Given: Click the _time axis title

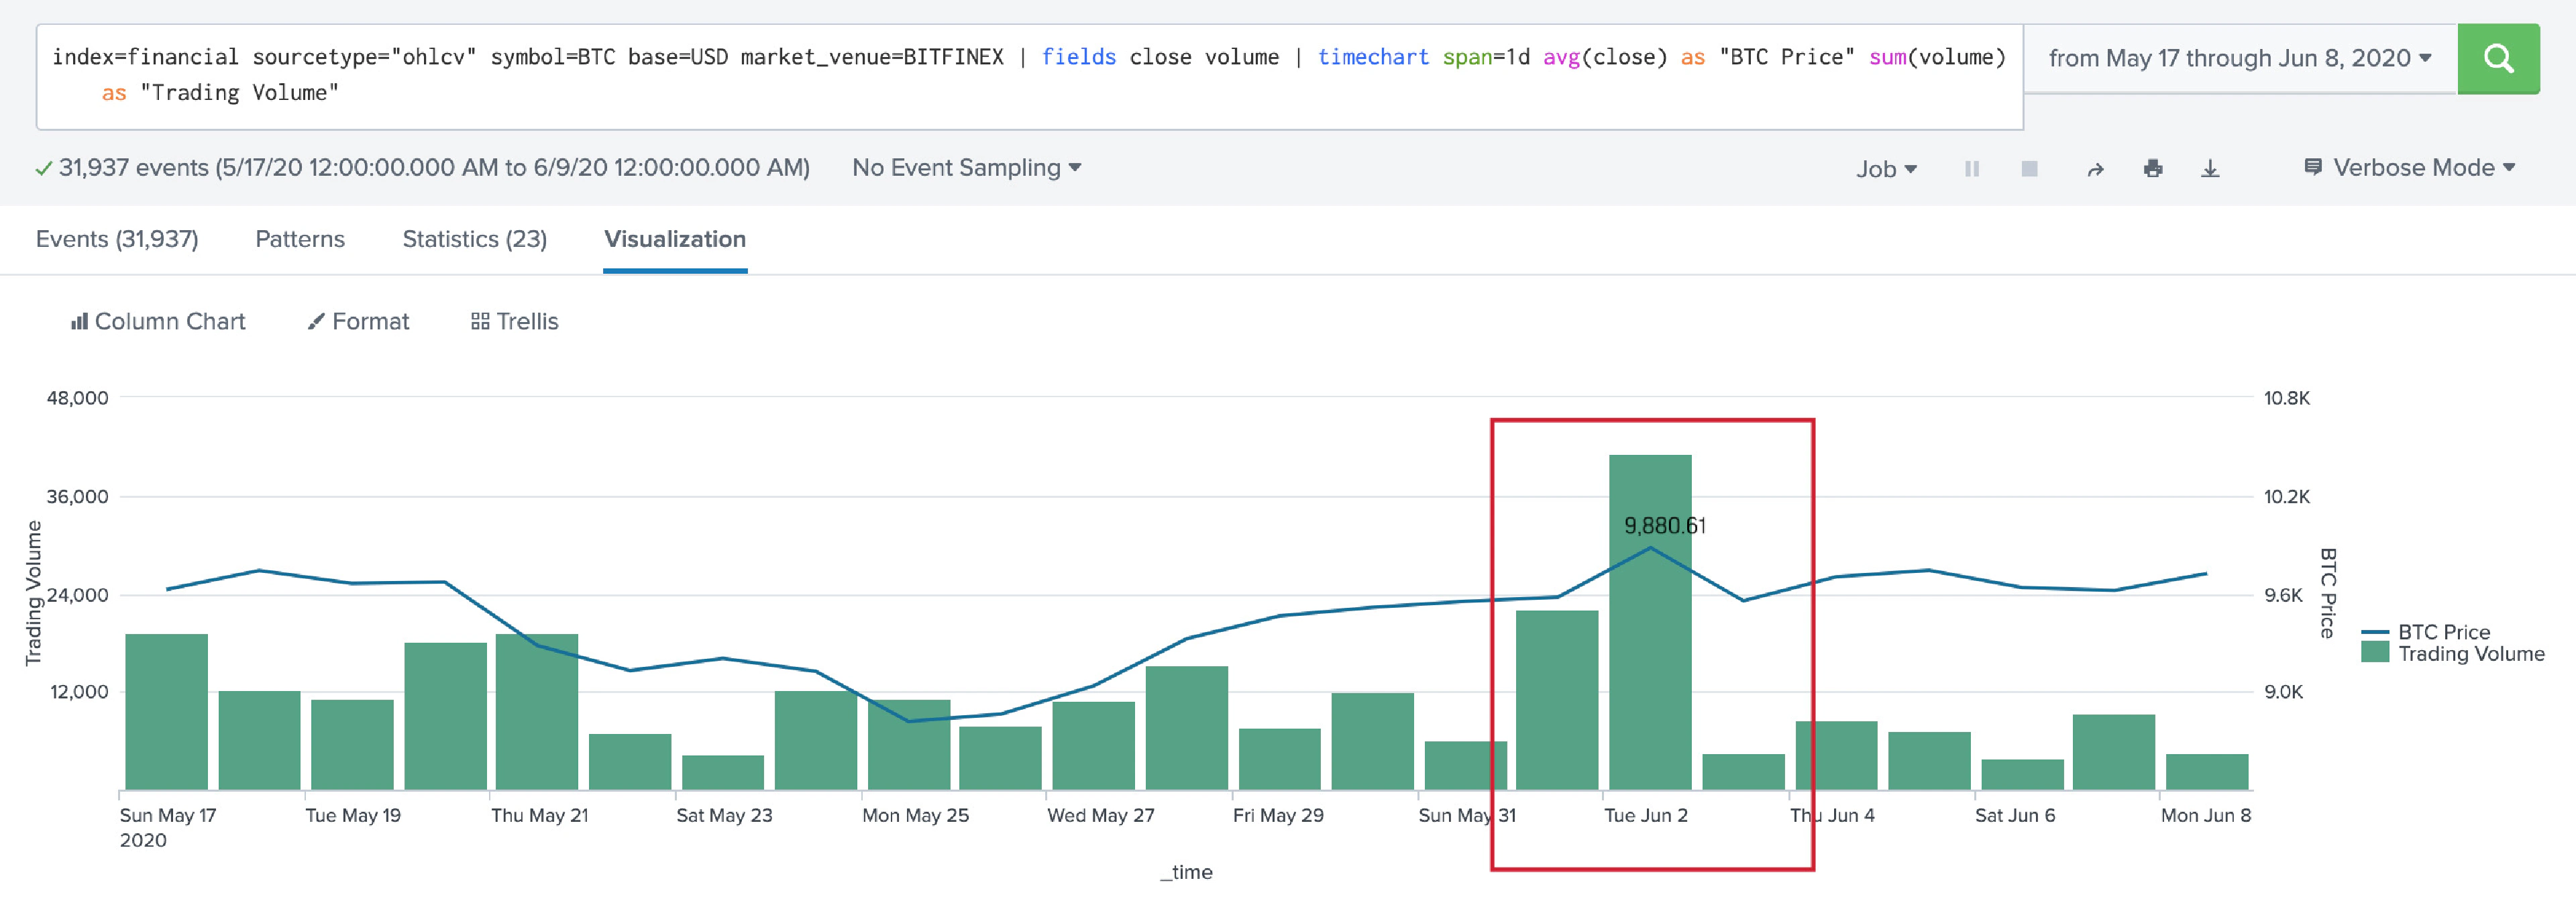Looking at the screenshot, I should point(1186,872).
